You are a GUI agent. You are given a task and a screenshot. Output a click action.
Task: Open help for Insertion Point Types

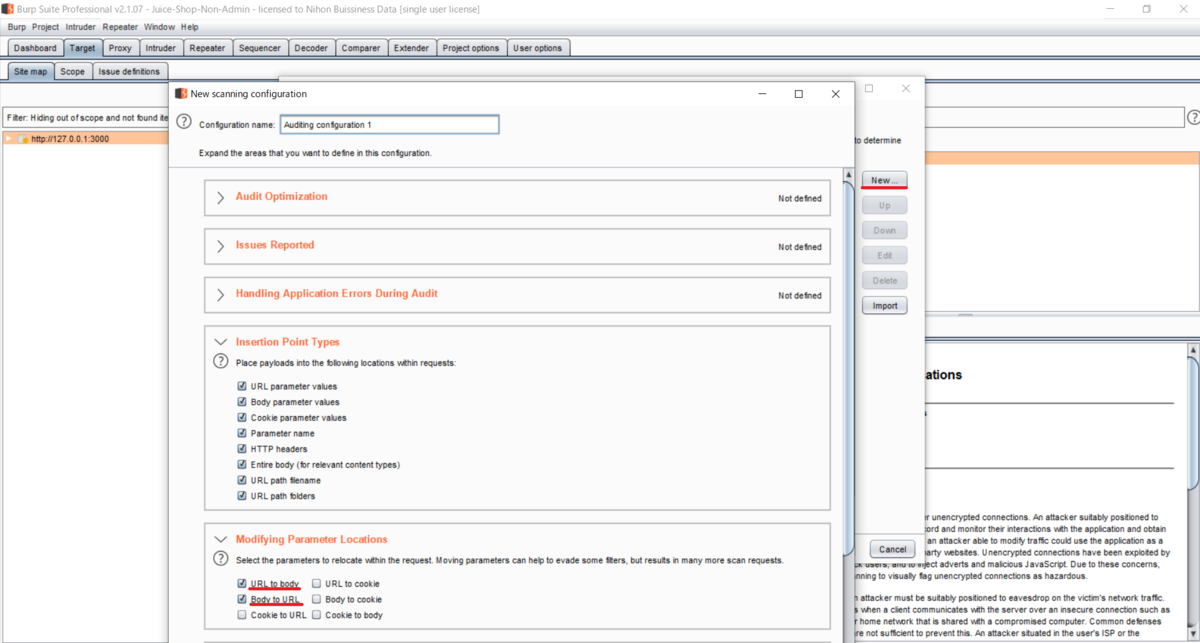pyautogui.click(x=221, y=361)
